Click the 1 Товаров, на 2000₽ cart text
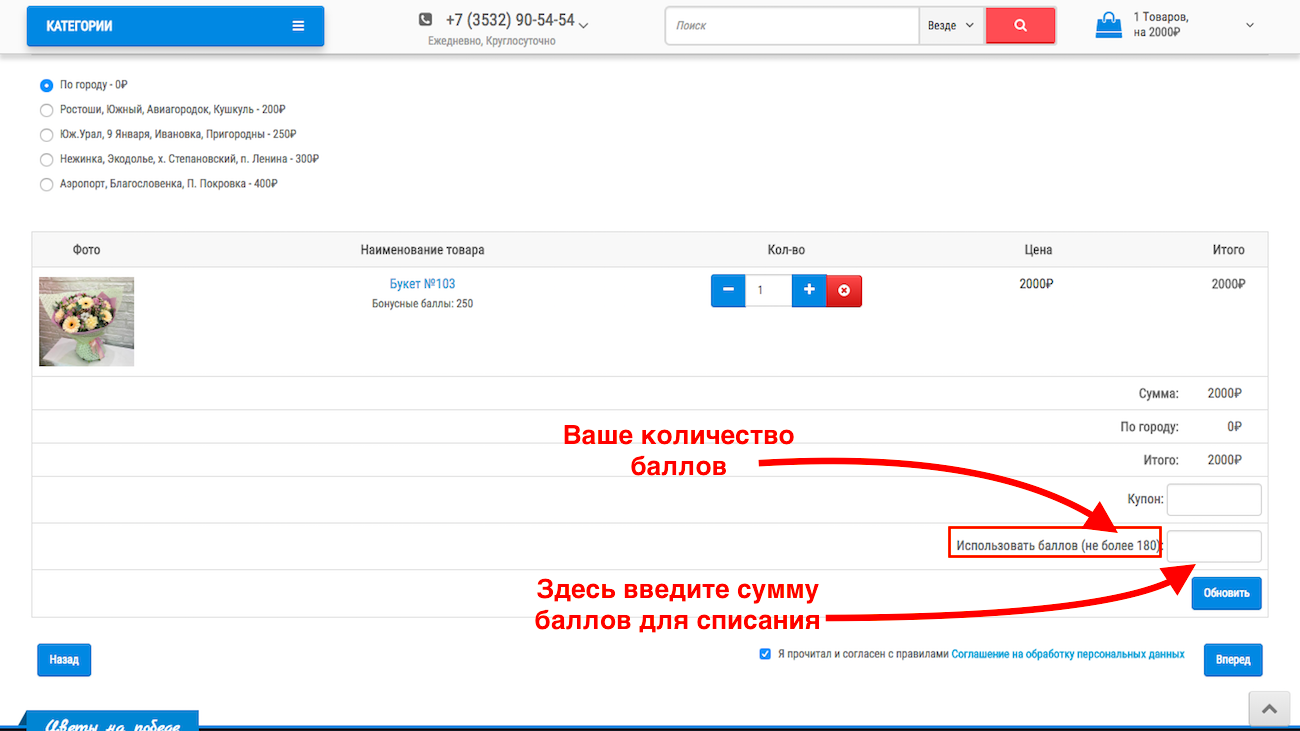Viewport: 1300px width, 731px height. 1161,25
